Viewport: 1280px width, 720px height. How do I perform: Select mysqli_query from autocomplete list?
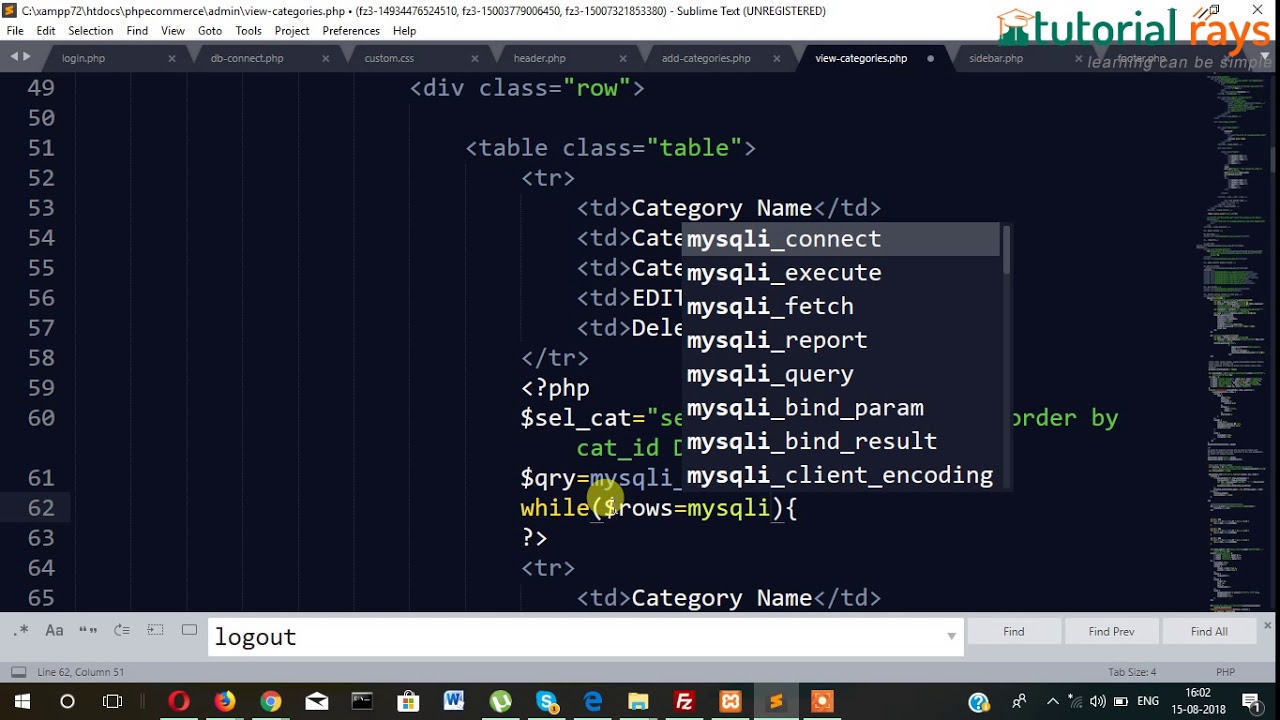(x=841, y=374)
